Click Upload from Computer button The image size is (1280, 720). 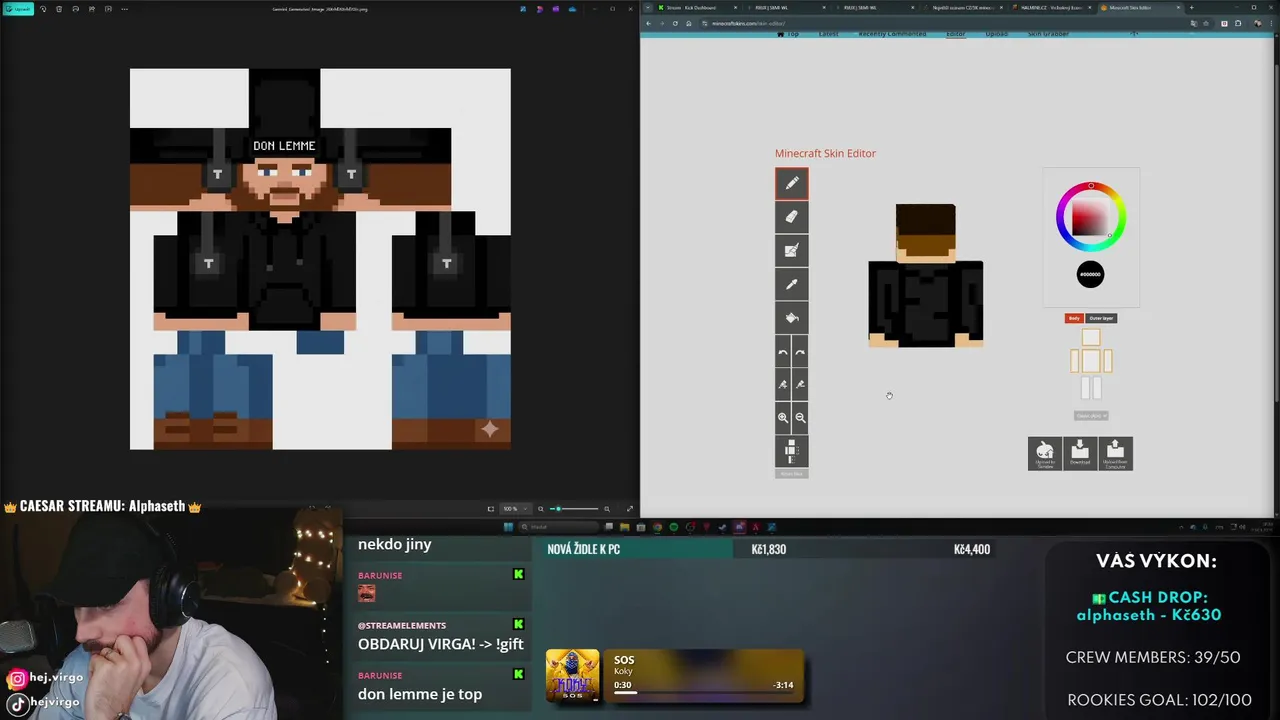click(x=1115, y=453)
